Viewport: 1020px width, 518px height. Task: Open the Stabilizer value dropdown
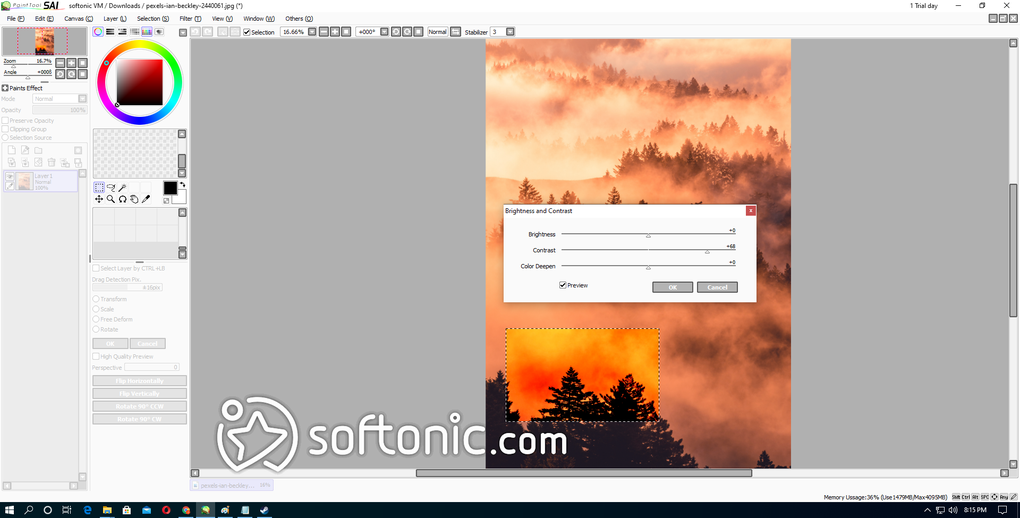tap(510, 31)
